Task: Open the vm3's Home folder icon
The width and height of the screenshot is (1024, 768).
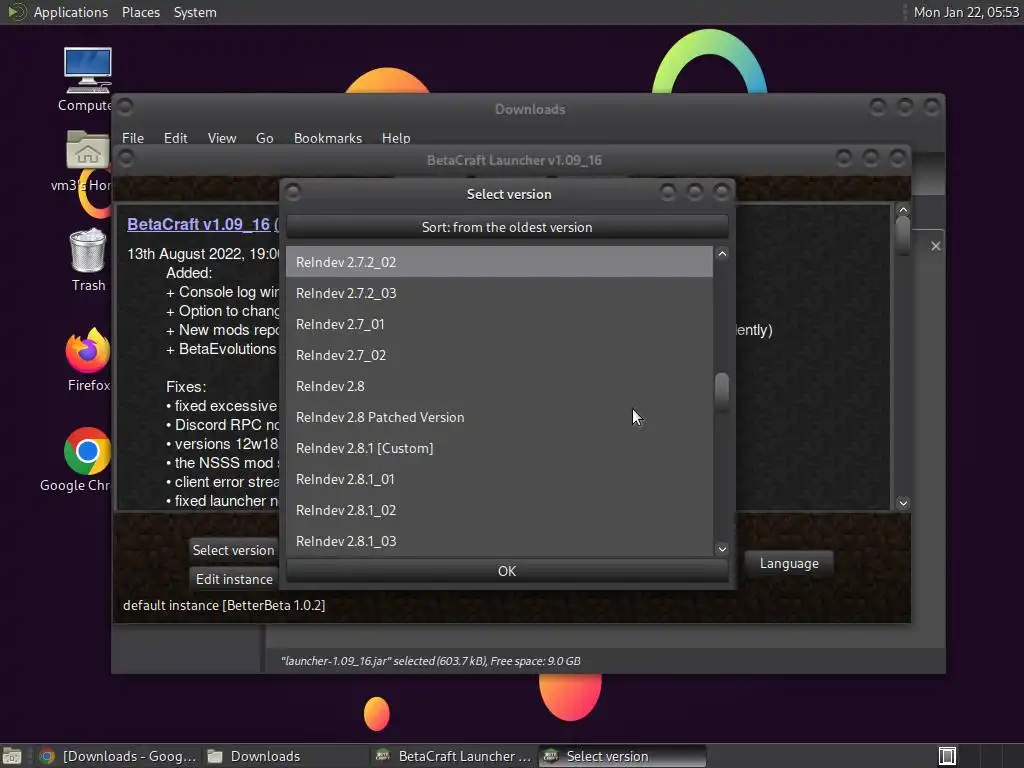Action: [88, 161]
